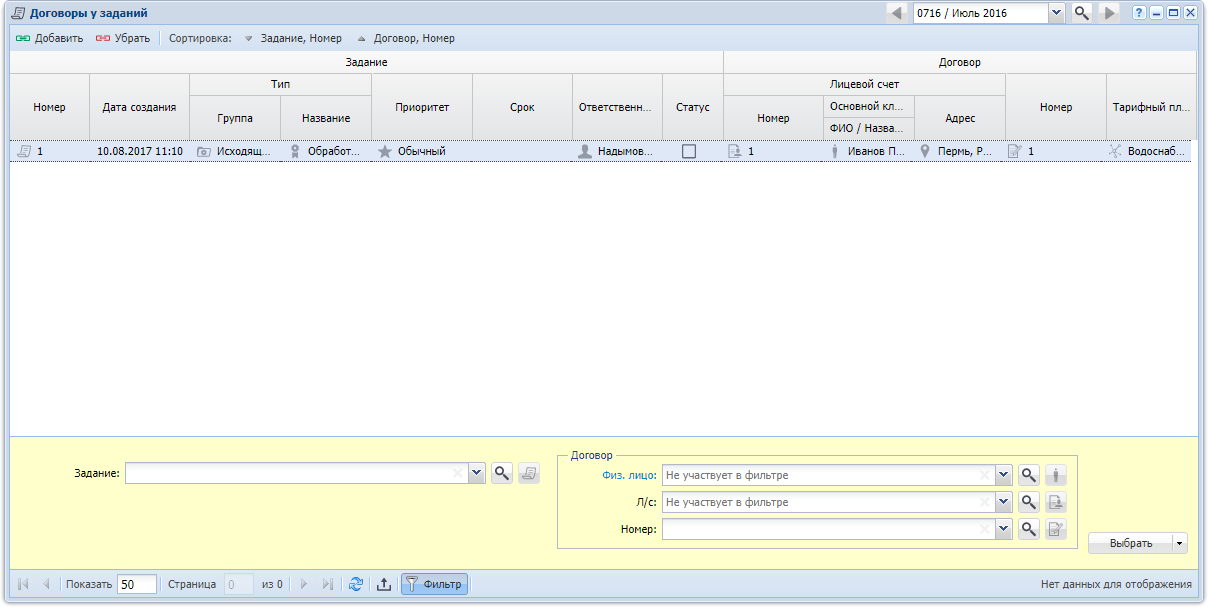Go to previous page
This screenshot has width=1208, height=607.
(46, 584)
